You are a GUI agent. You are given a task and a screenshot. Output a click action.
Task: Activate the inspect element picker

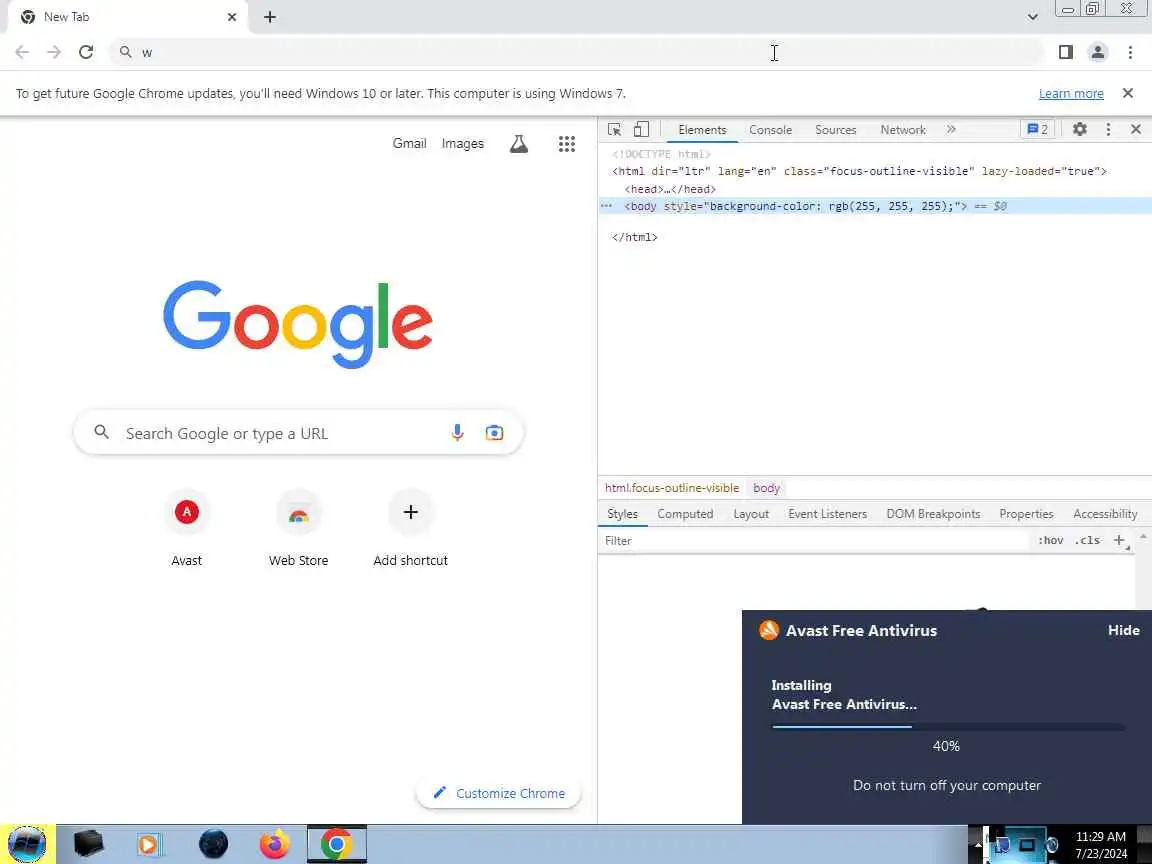coord(614,129)
